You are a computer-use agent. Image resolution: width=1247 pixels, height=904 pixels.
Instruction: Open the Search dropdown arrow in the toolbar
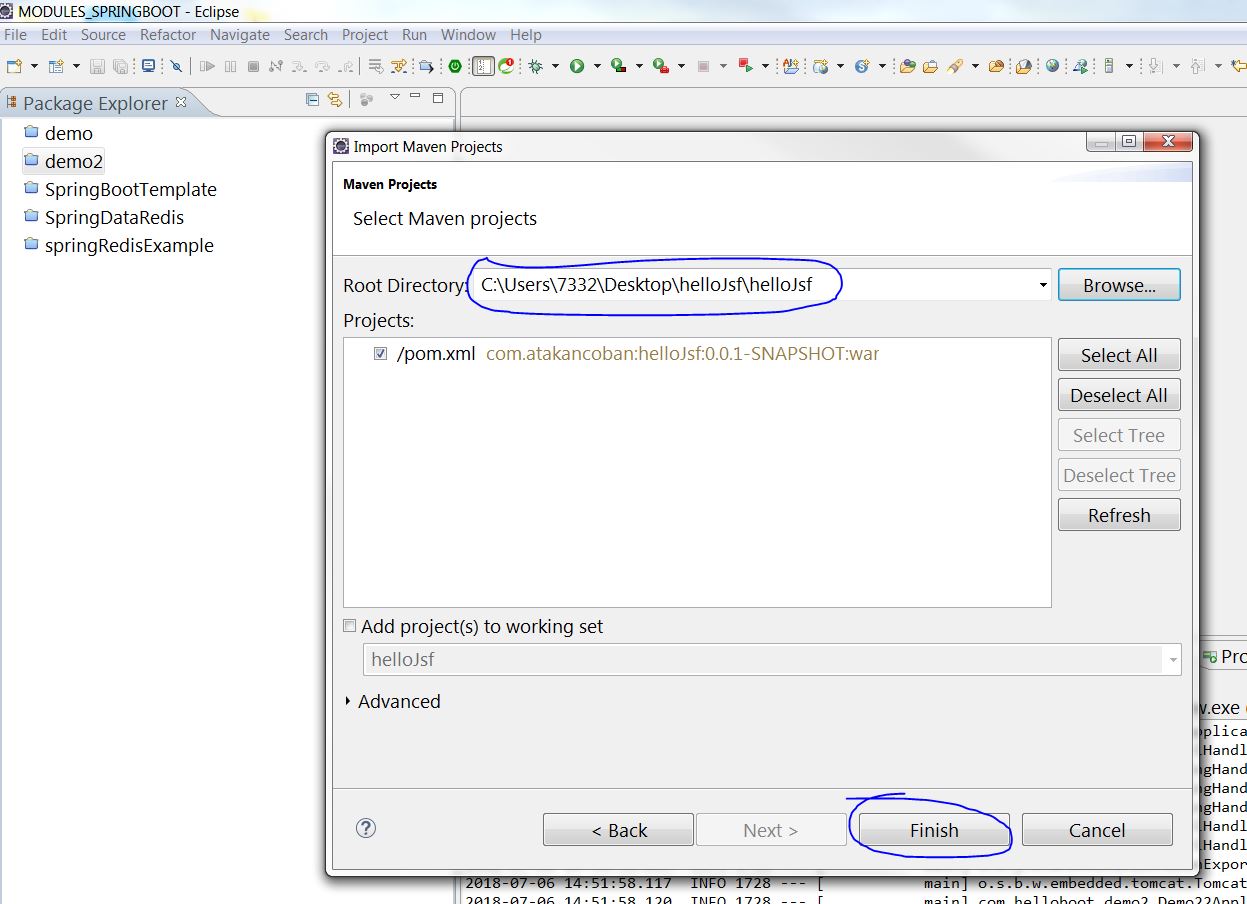click(x=975, y=67)
